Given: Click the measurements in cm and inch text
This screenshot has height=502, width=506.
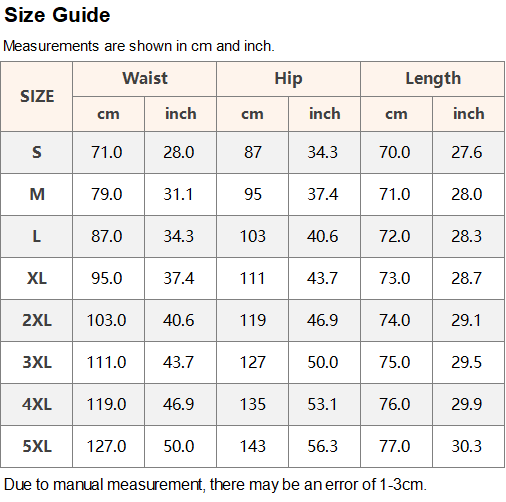Looking at the screenshot, I should click(x=139, y=46).
